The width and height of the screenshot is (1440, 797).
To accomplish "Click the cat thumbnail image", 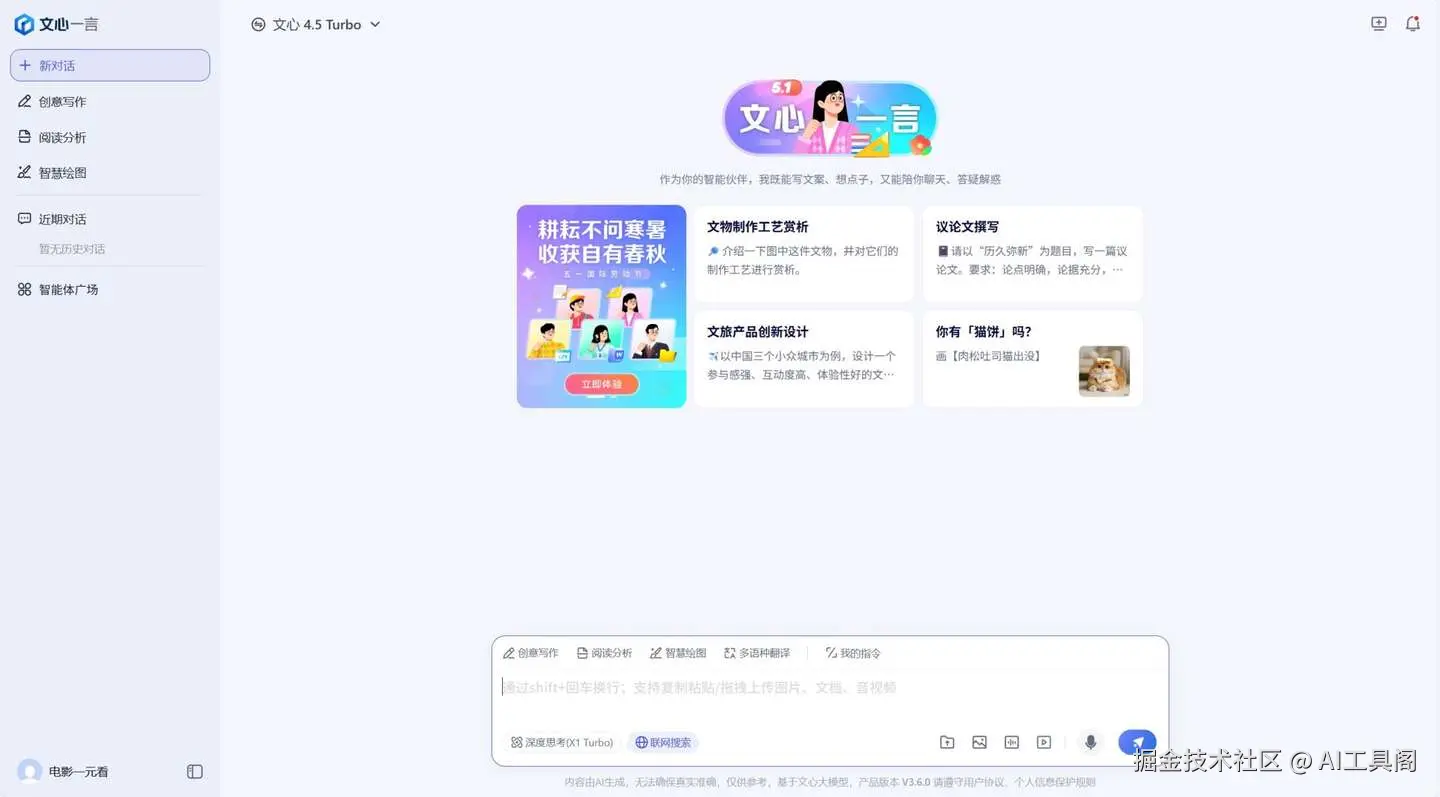I will [x=1104, y=371].
